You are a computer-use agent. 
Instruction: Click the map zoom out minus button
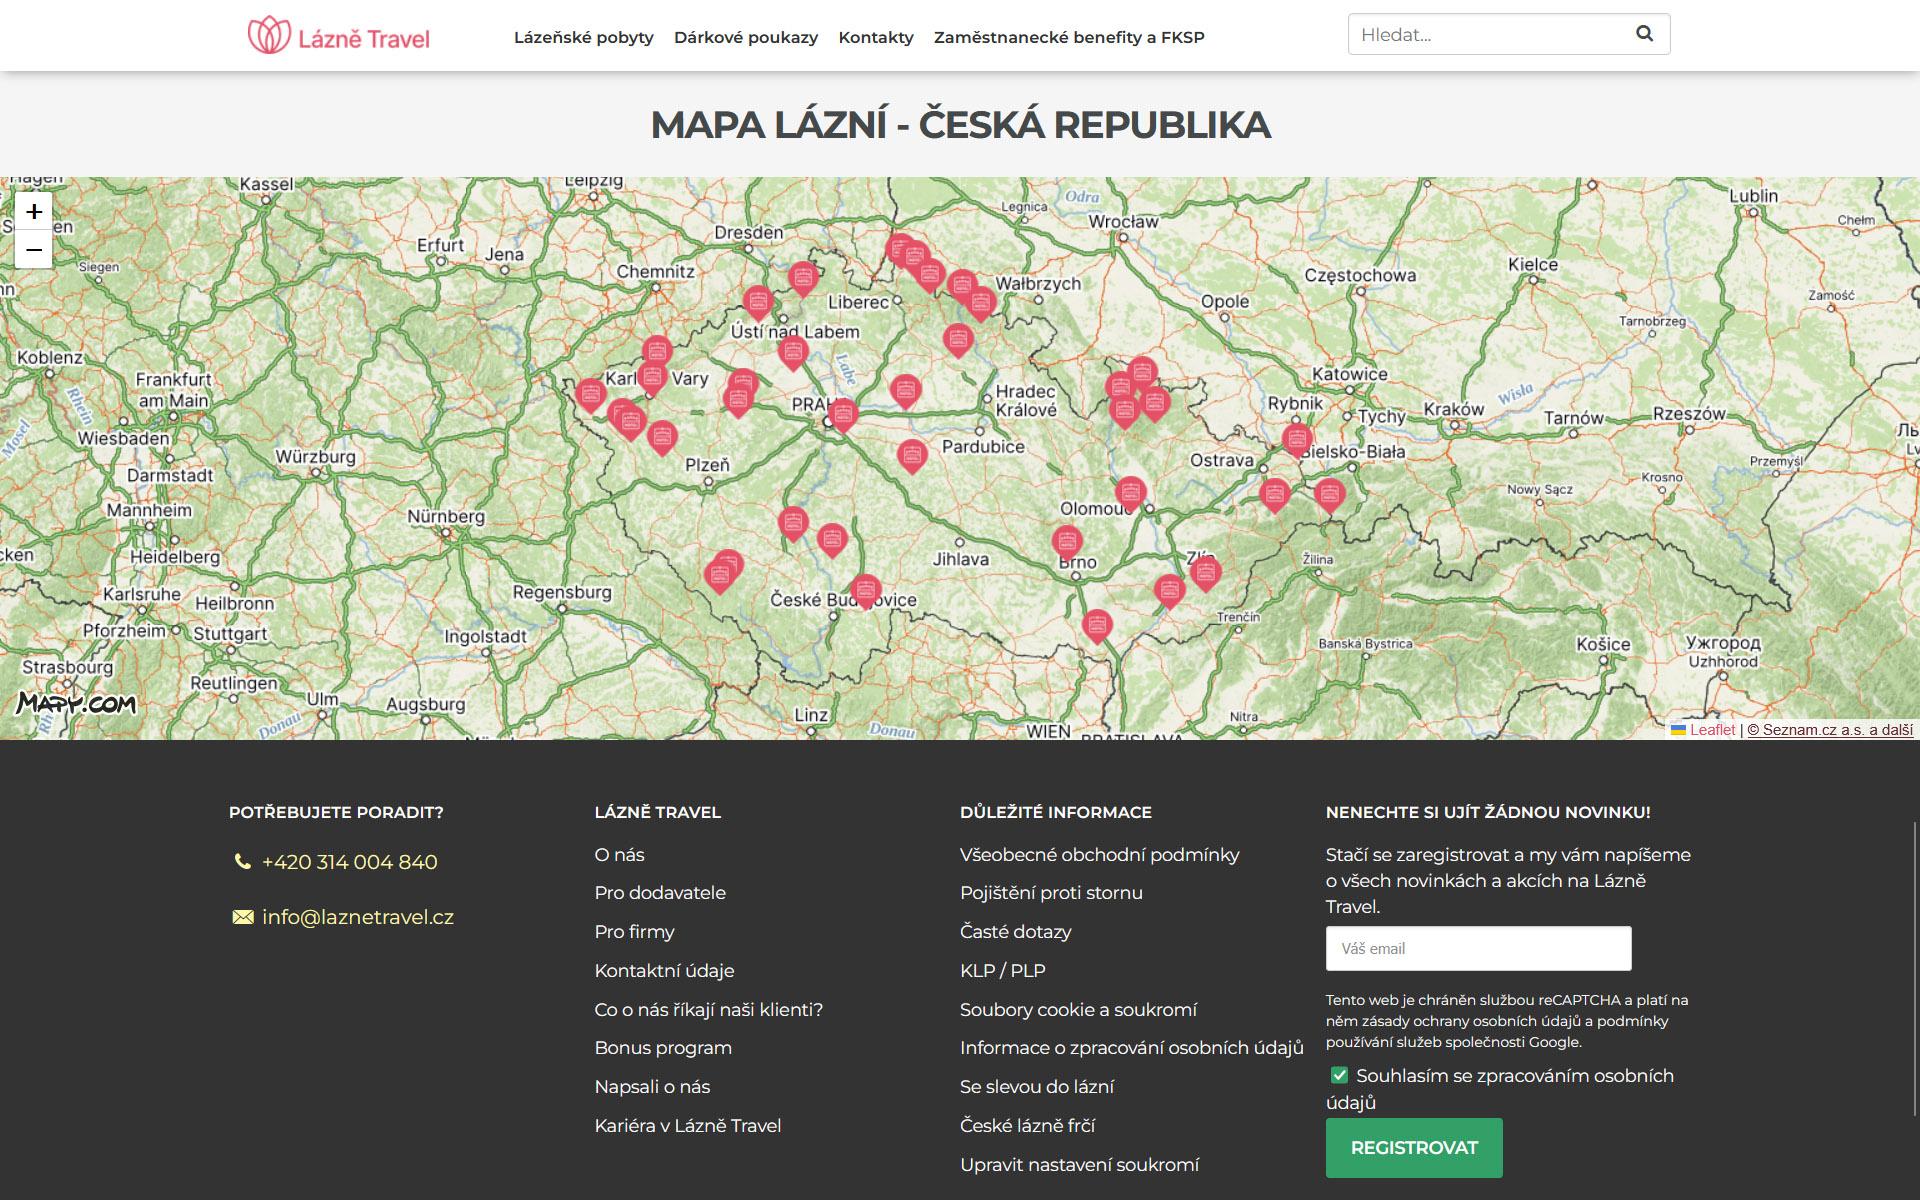[x=34, y=249]
